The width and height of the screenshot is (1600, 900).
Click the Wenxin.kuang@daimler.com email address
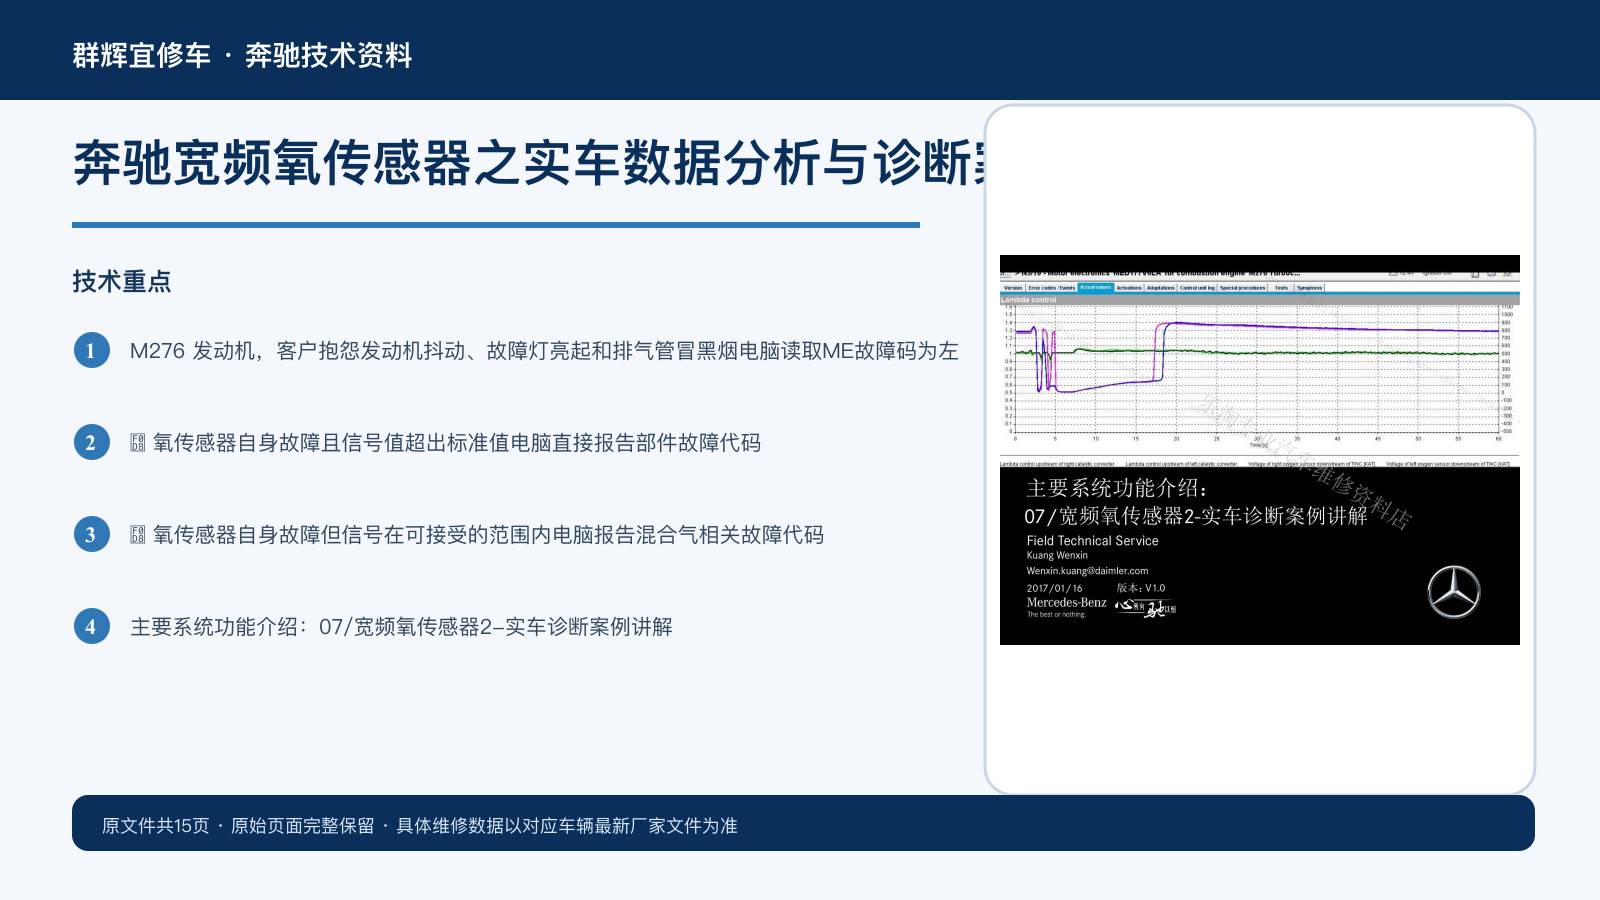point(1087,571)
